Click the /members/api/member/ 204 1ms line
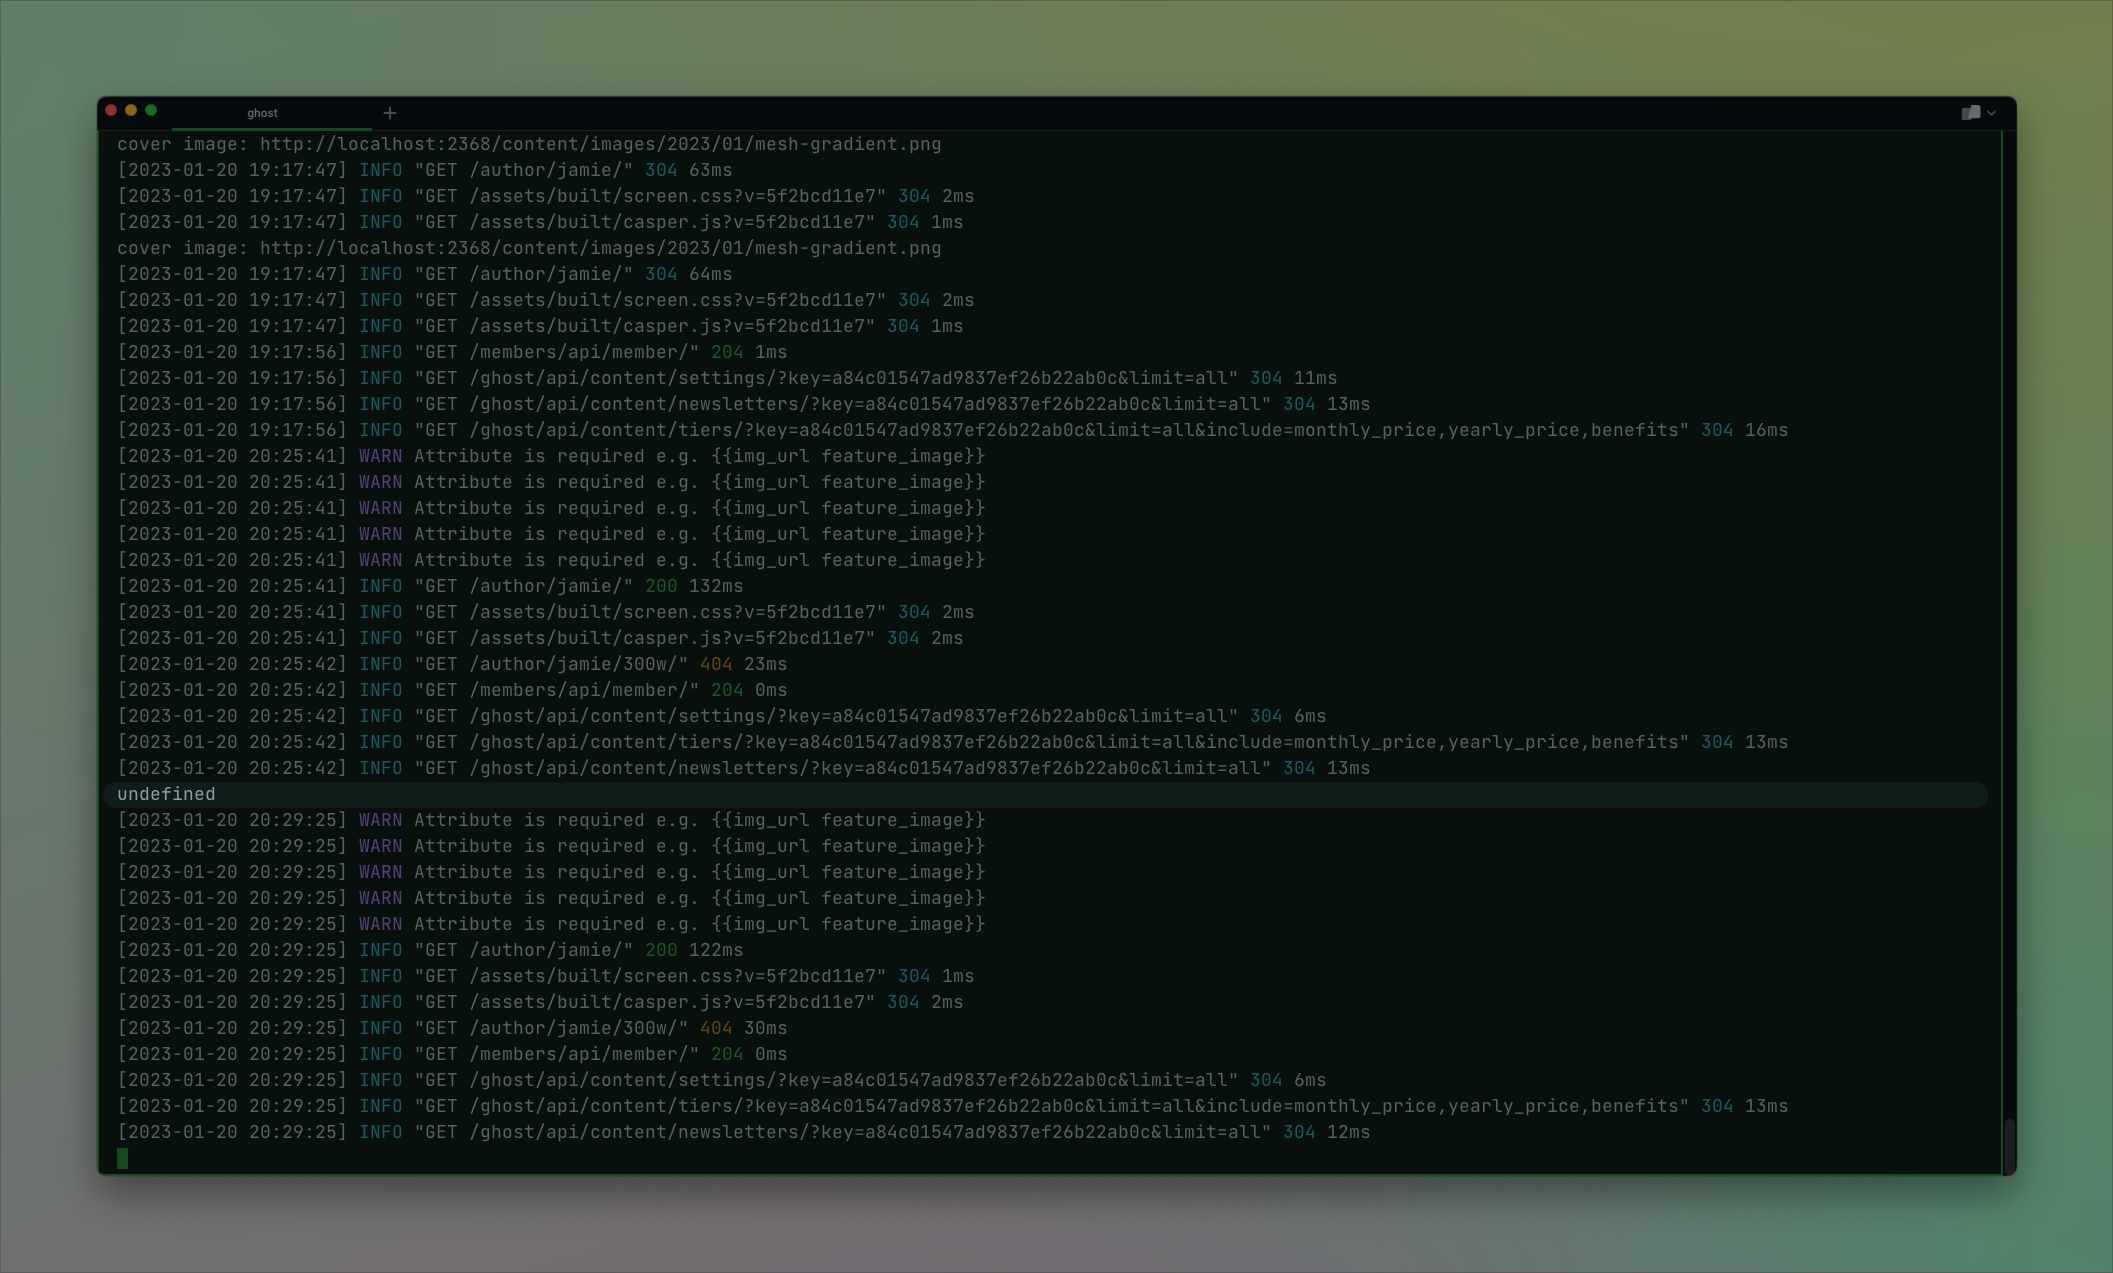Viewport: 2113px width, 1273px height. tap(452, 352)
